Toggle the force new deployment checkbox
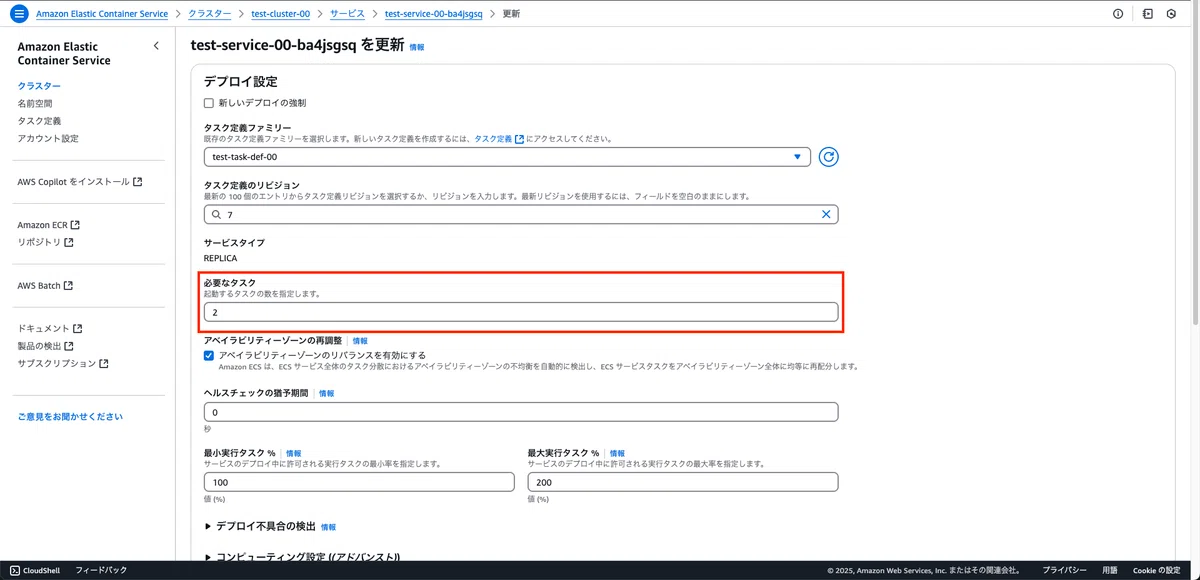 (209, 103)
